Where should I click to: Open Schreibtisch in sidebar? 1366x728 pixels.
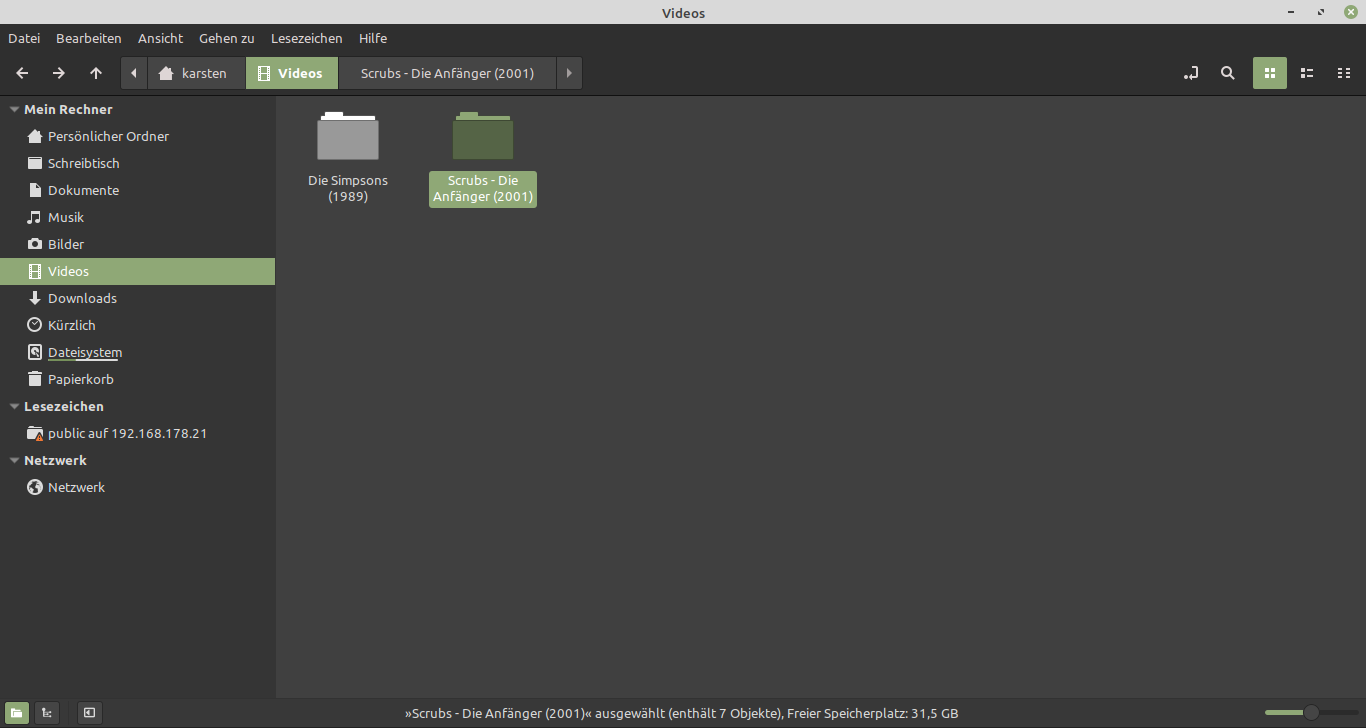click(137, 163)
